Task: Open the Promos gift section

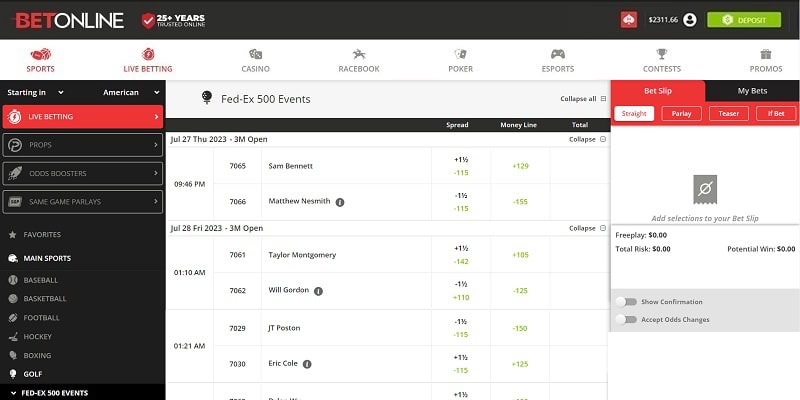Action: click(766, 60)
